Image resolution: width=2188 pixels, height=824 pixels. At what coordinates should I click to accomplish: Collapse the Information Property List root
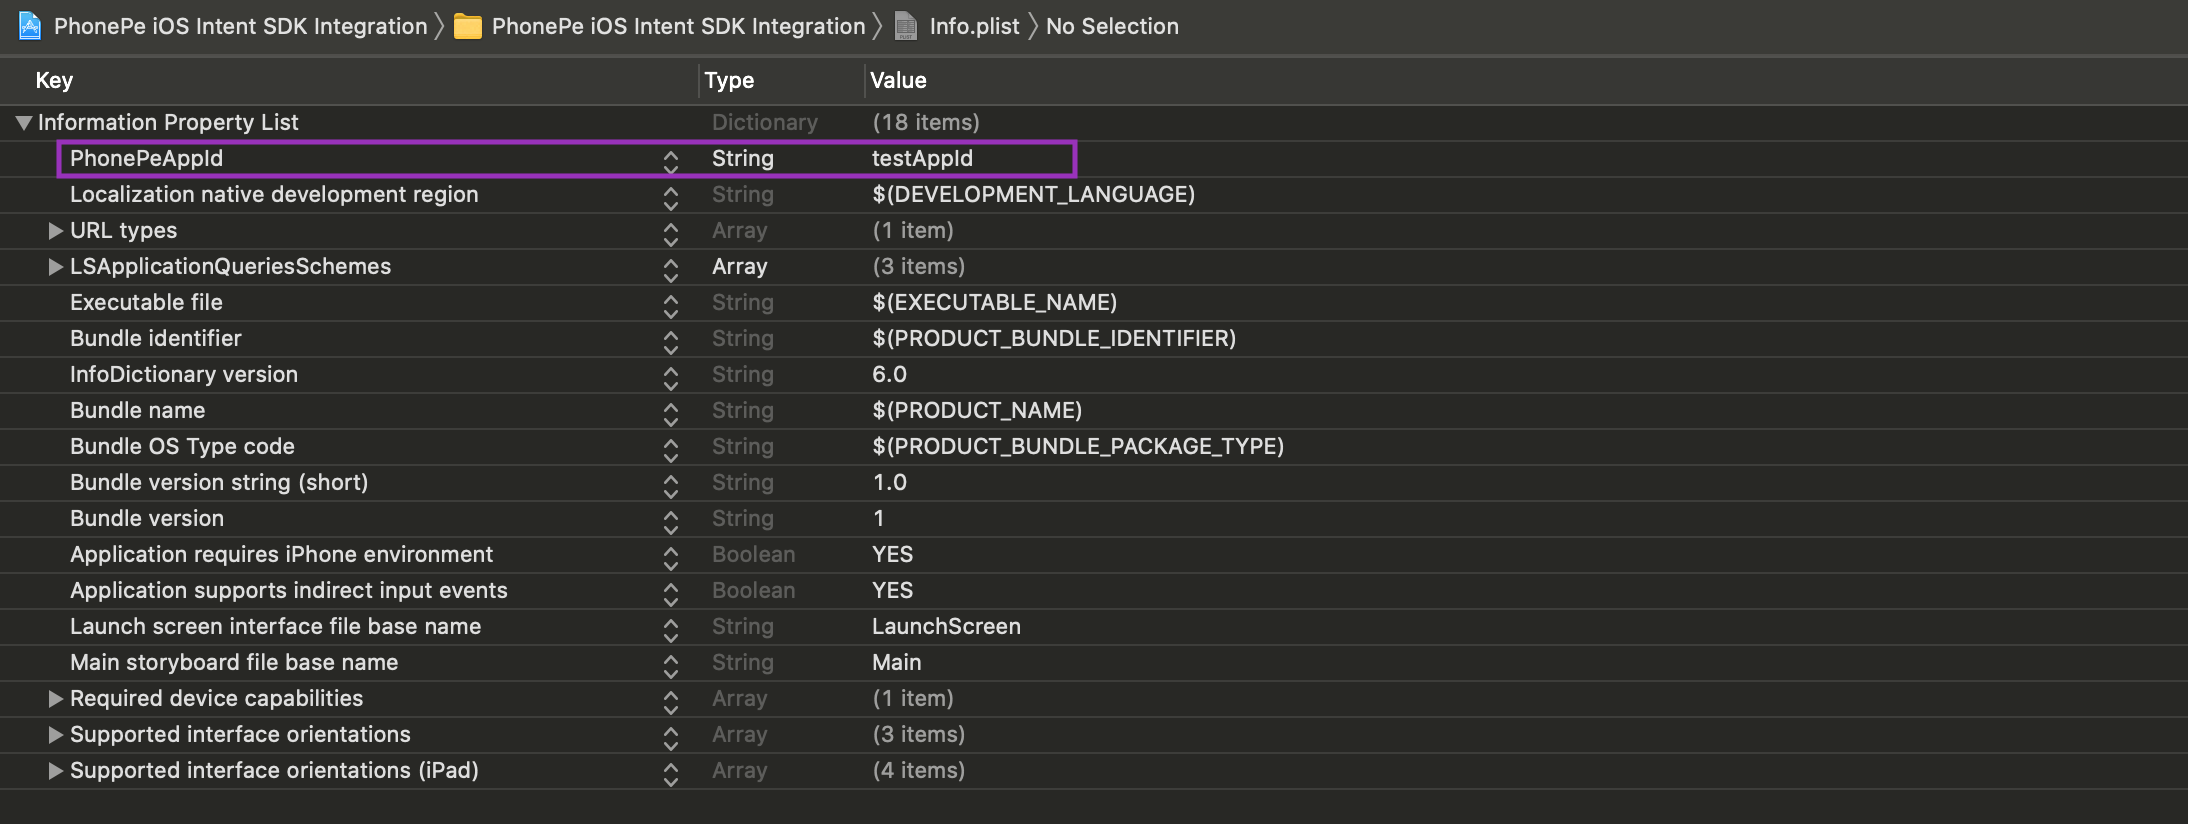tap(24, 123)
